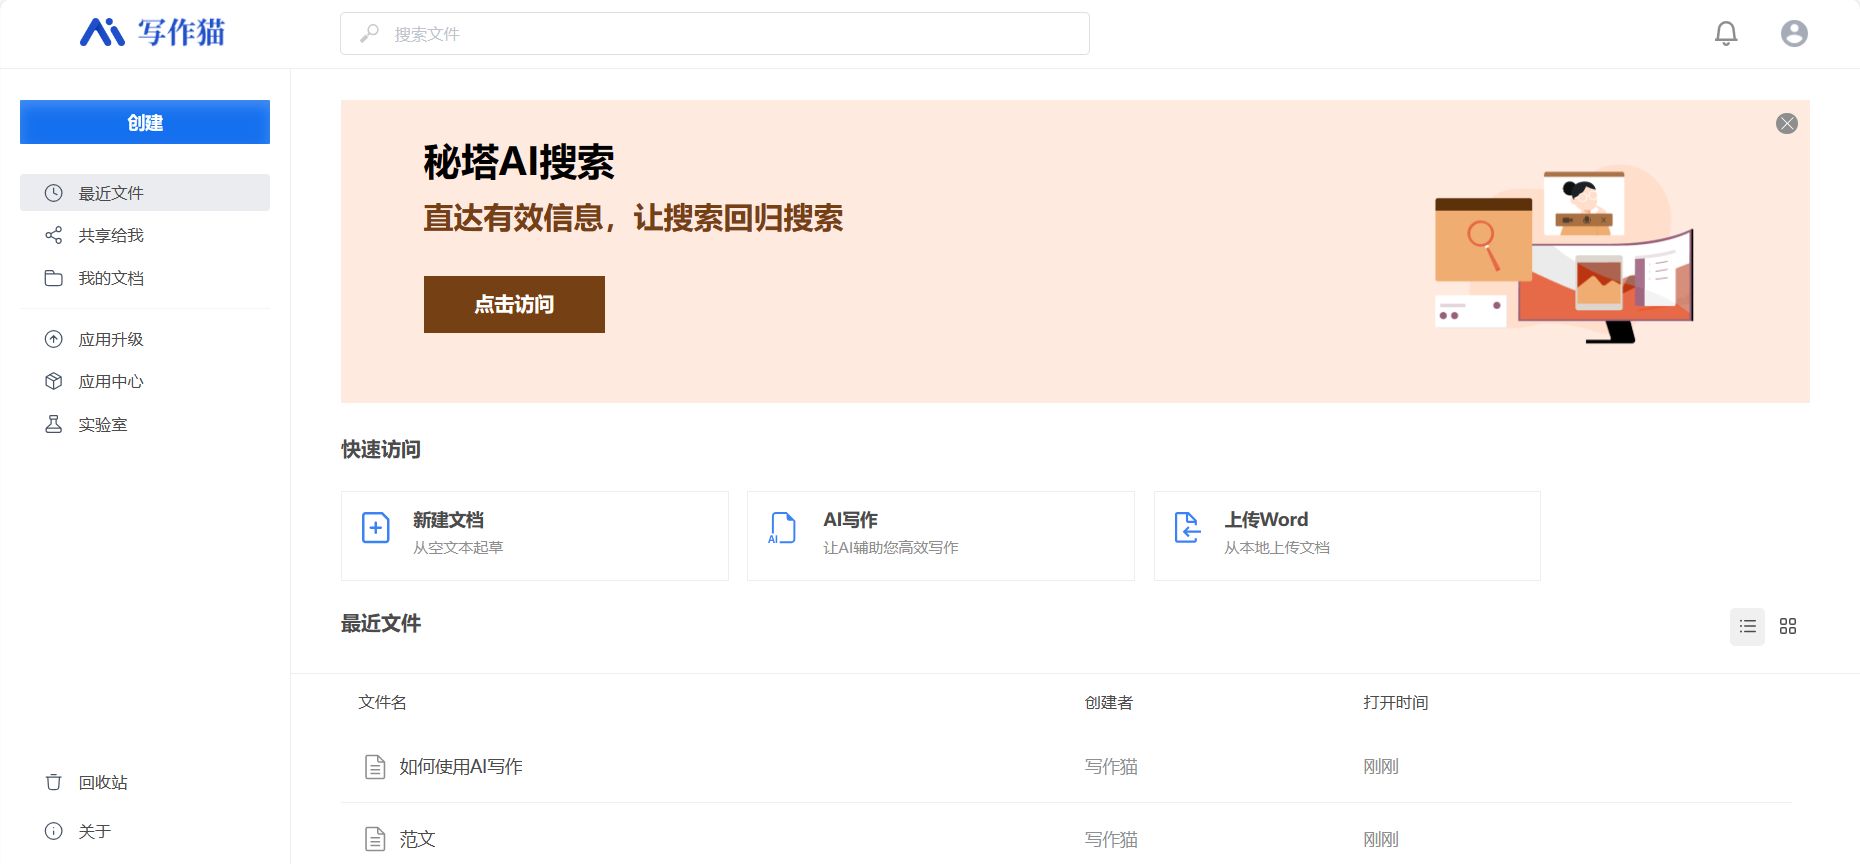The image size is (1860, 864).
Task: Click the flask icon beside 实验室
Action: (x=54, y=424)
